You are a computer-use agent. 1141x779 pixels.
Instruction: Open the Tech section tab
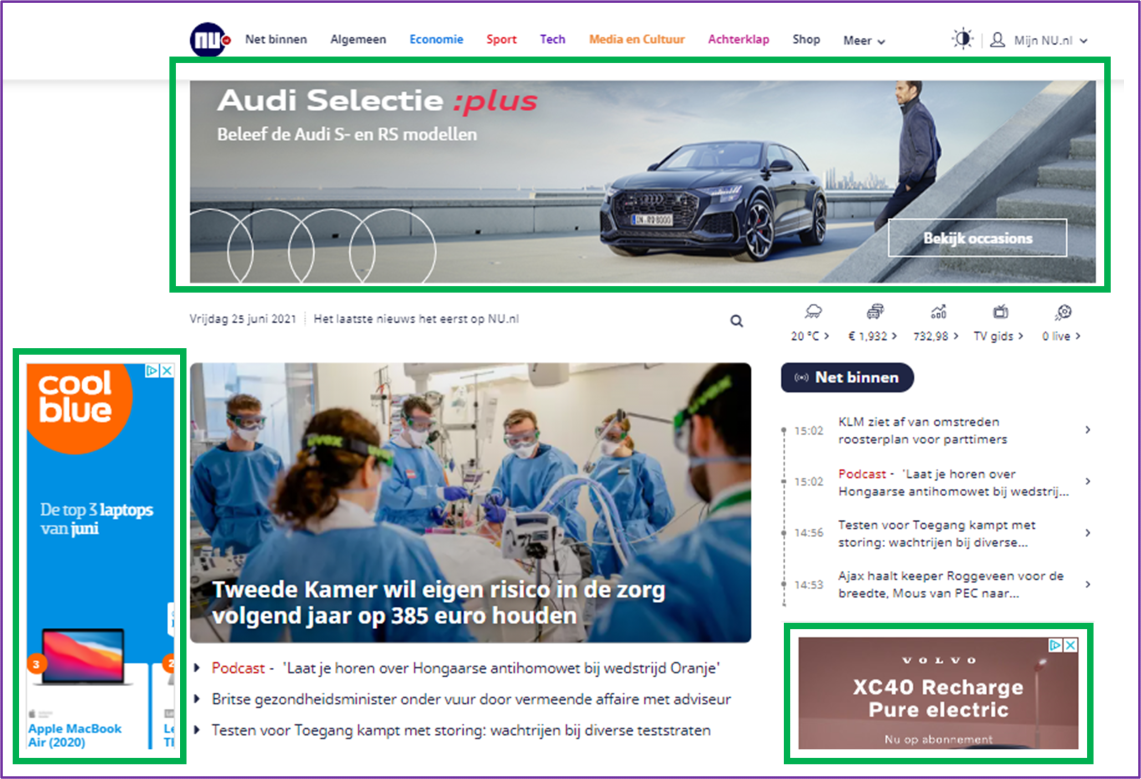[553, 40]
